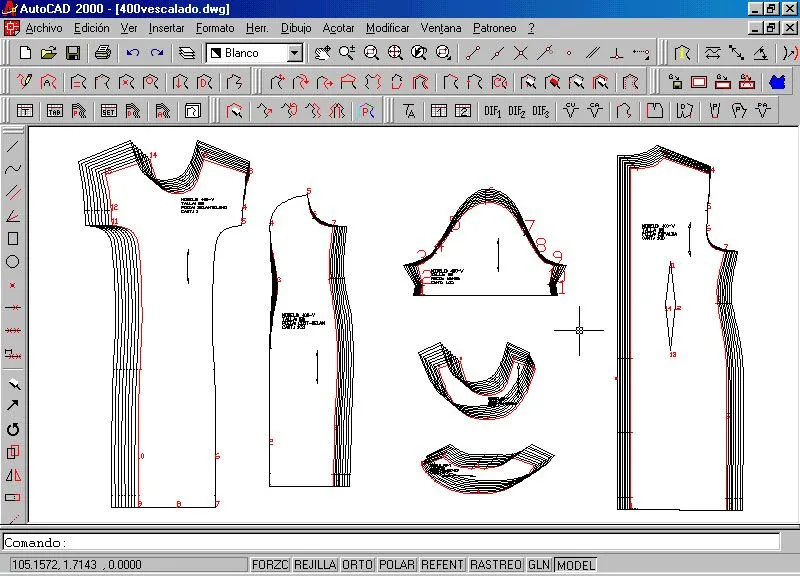Image resolution: width=800 pixels, height=576 pixels.
Task: Save the drawing using the floppy disk icon
Action: 73,53
